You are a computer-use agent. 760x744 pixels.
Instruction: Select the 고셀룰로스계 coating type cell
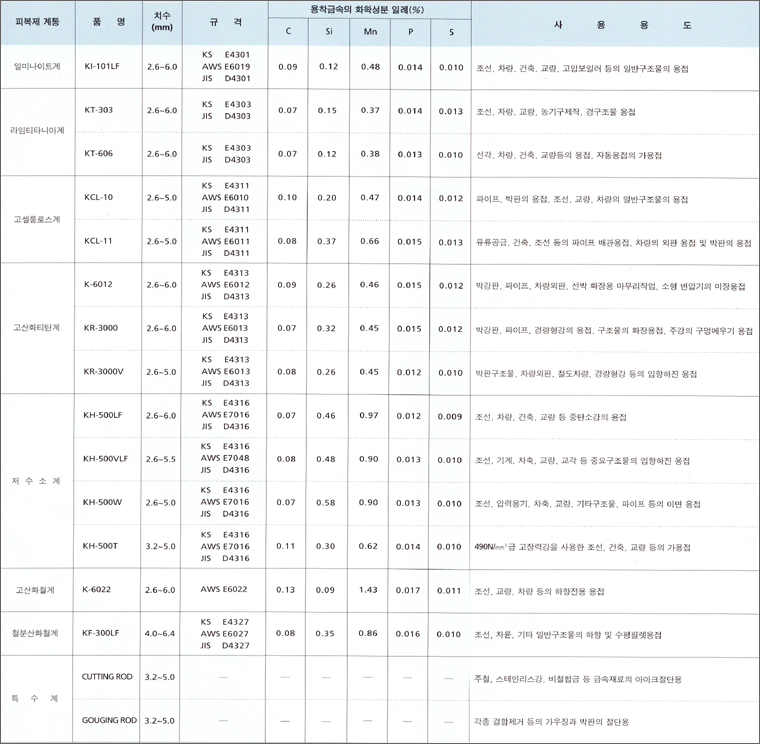pyautogui.click(x=37, y=219)
